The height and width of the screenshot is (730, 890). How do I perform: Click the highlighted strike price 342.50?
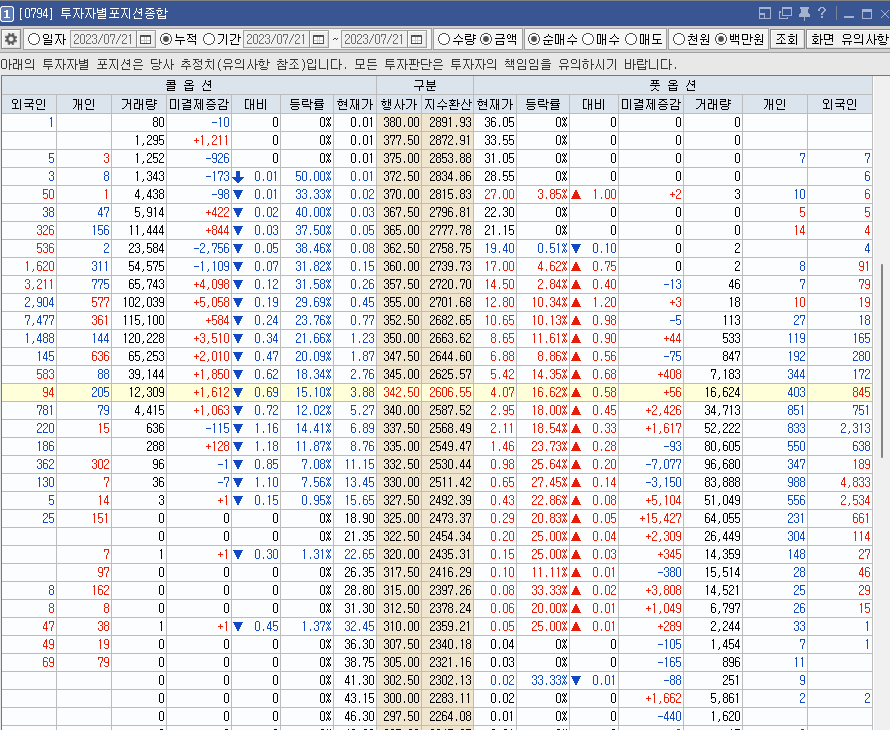pos(401,392)
